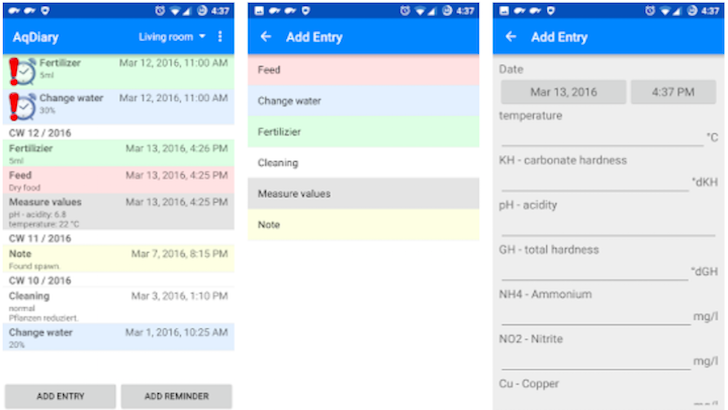Open the time picker showing 4:37 PM

pos(671,92)
